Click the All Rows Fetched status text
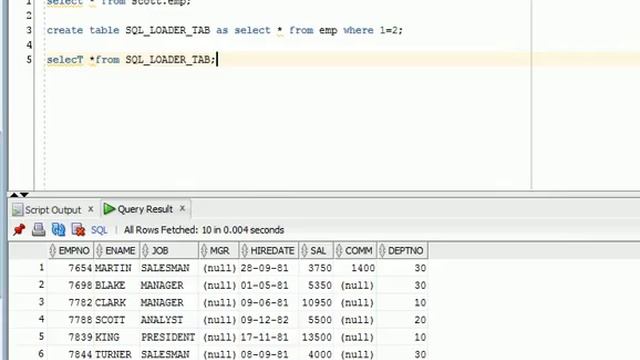This screenshot has height=360, width=640. [204, 230]
